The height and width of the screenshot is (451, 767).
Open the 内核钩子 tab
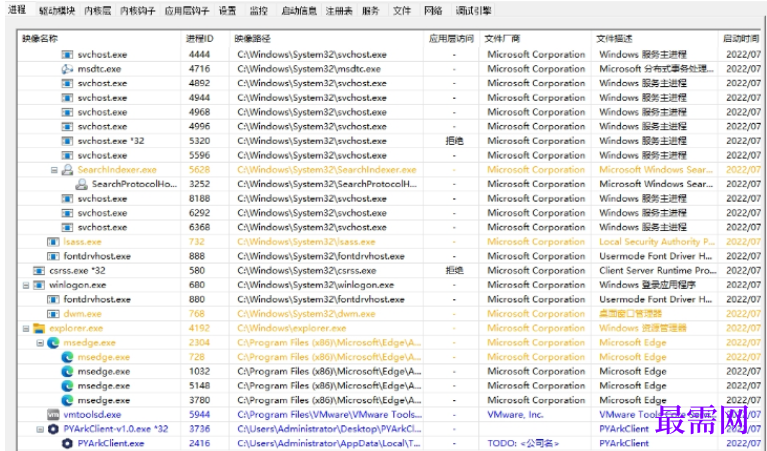coord(138,10)
